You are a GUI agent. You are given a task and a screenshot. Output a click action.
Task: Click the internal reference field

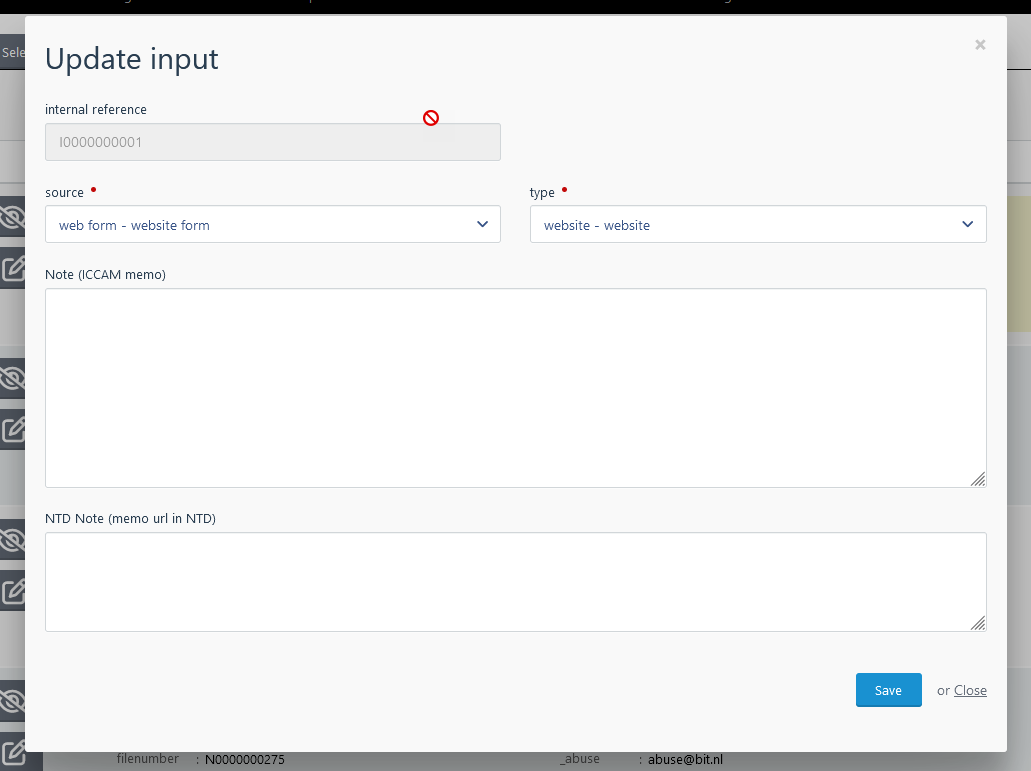tap(272, 142)
